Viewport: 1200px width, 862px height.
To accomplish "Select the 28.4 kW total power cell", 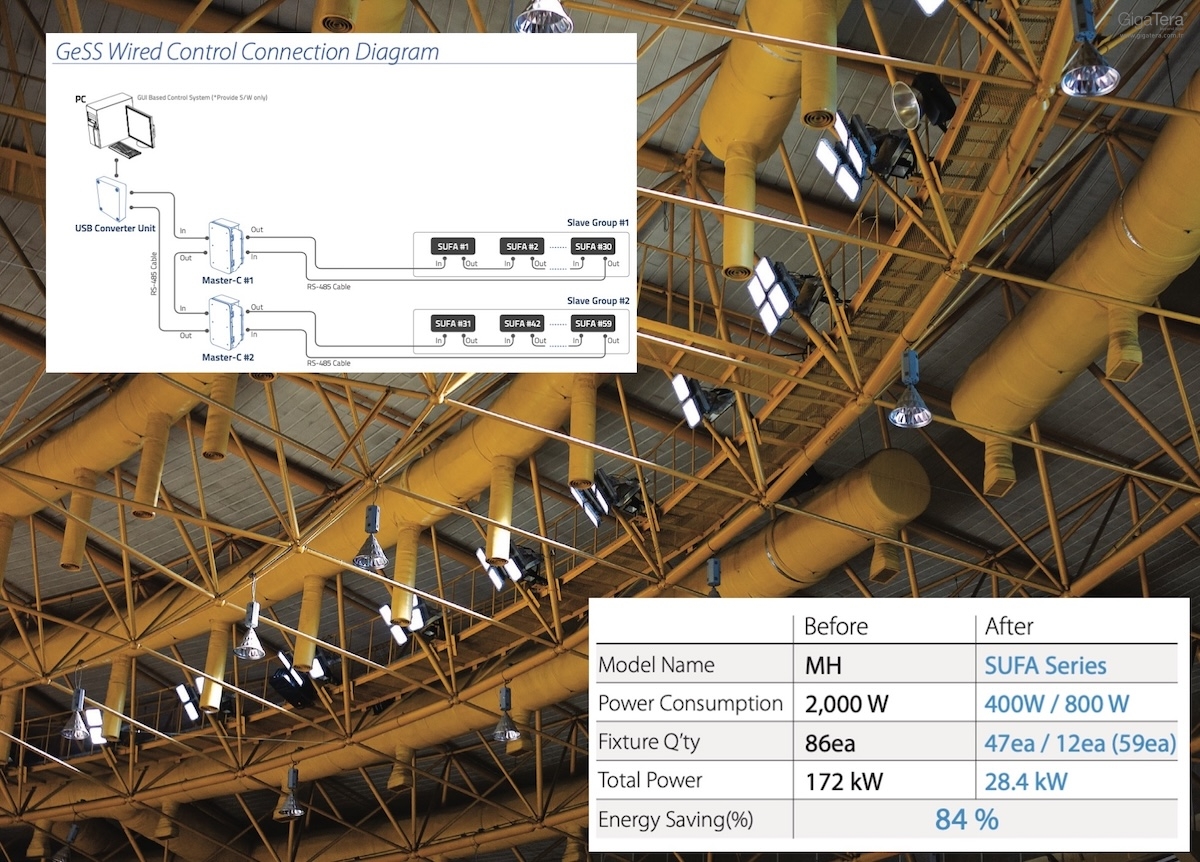I will (x=1026, y=781).
